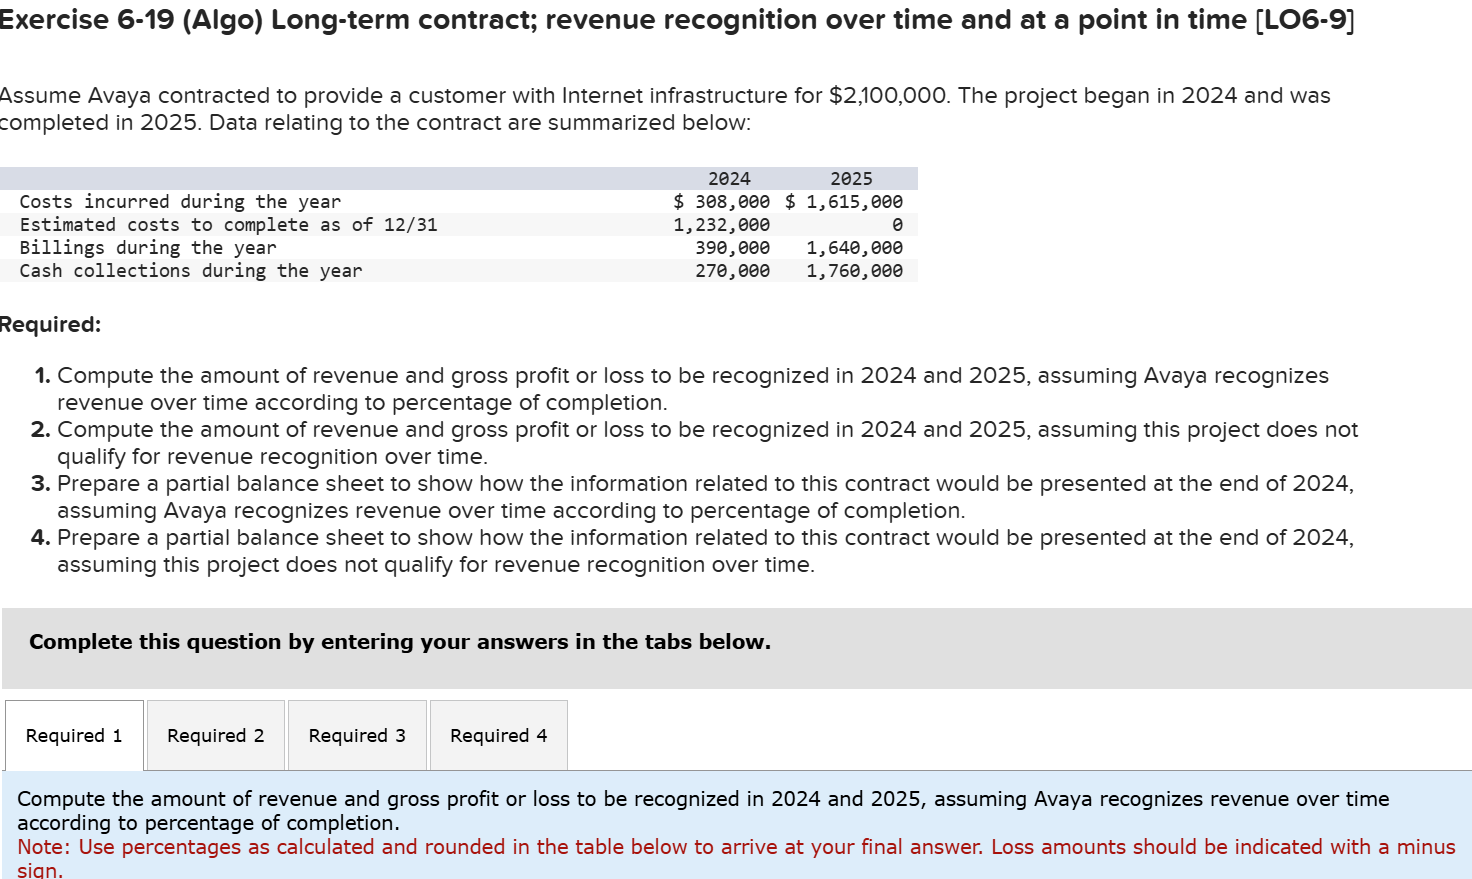Select the Estimated costs to complete row
1472x879 pixels.
coord(229,224)
